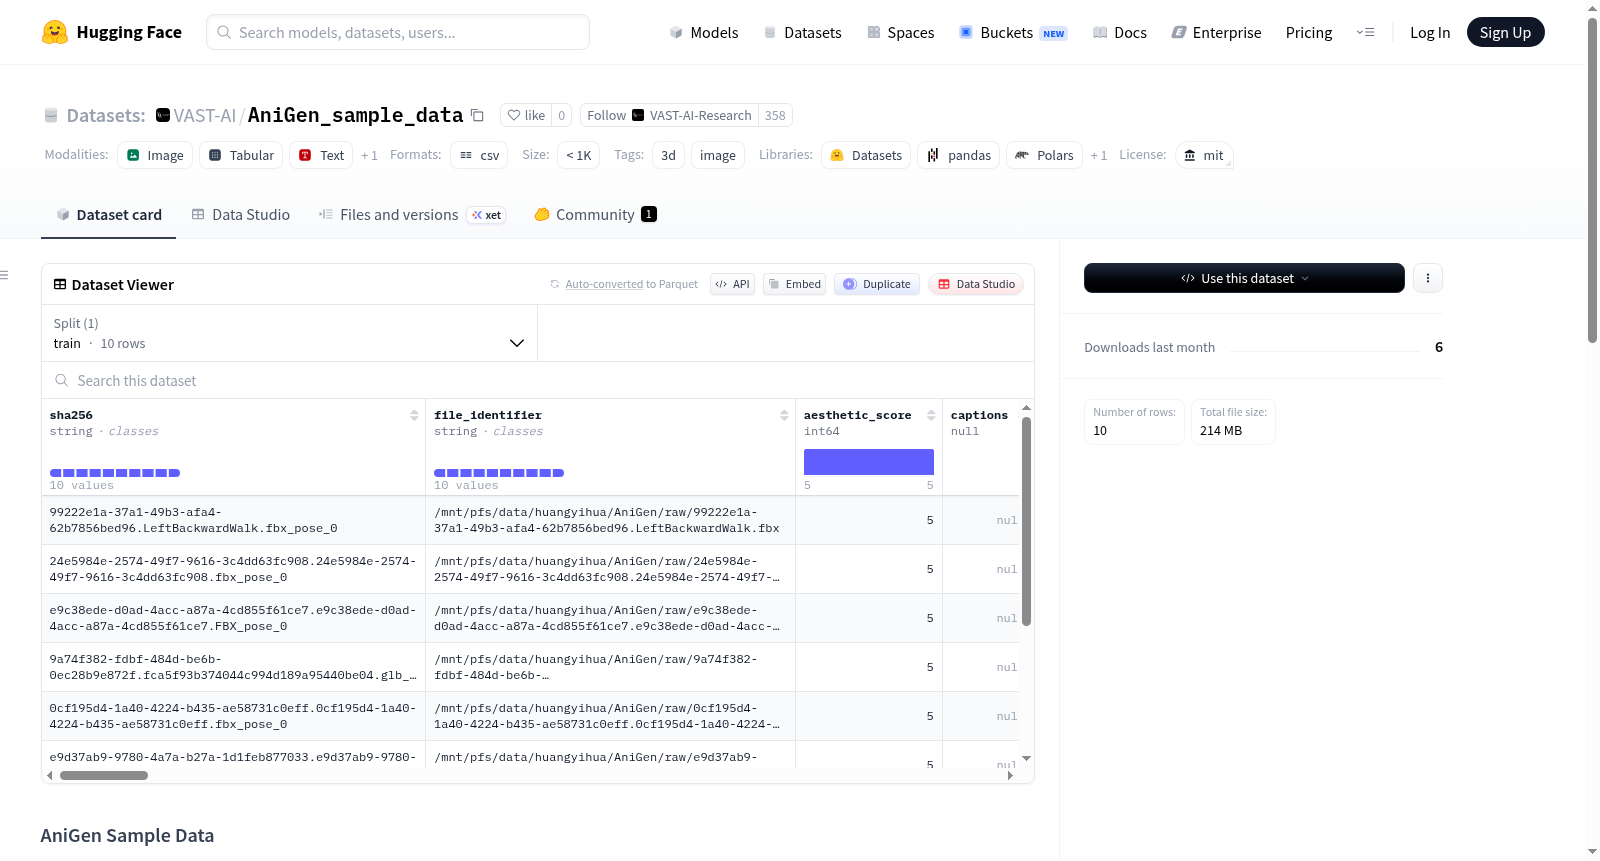1600x861 pixels.
Task: Copy dataset name with the copy icon
Action: (478, 116)
